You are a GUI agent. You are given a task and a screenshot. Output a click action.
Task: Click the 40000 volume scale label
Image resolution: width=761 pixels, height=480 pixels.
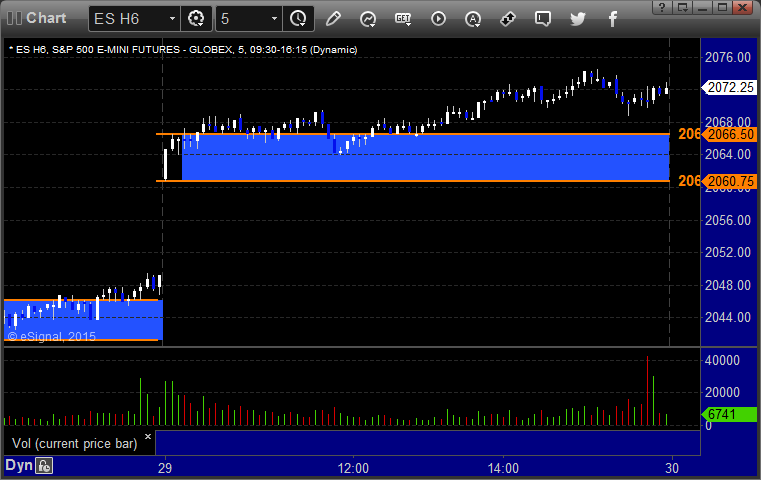(722, 360)
